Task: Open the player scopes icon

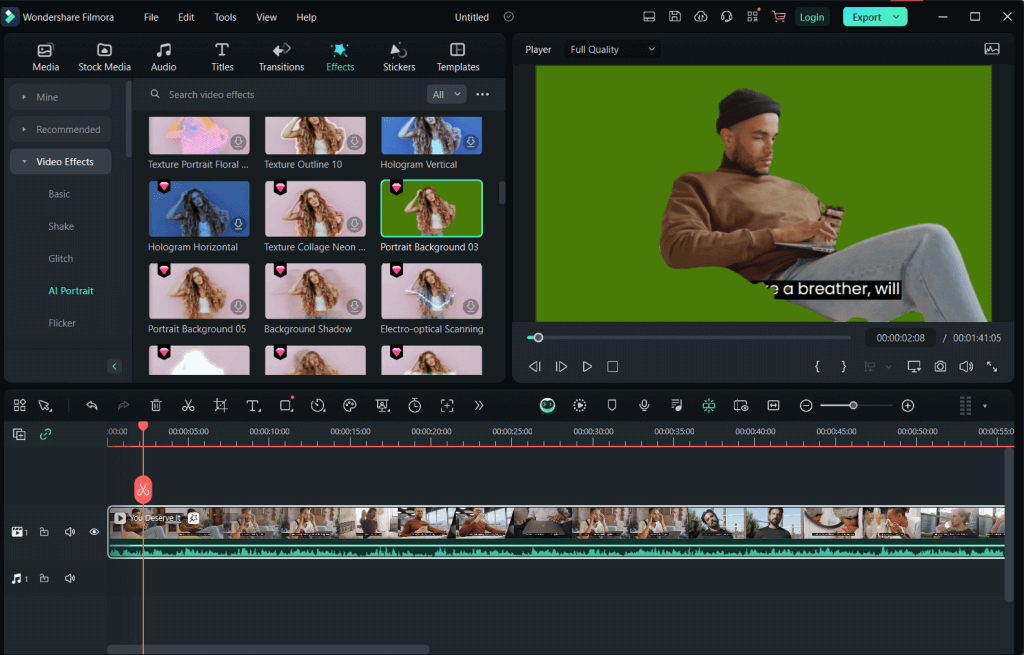Action: (991, 49)
